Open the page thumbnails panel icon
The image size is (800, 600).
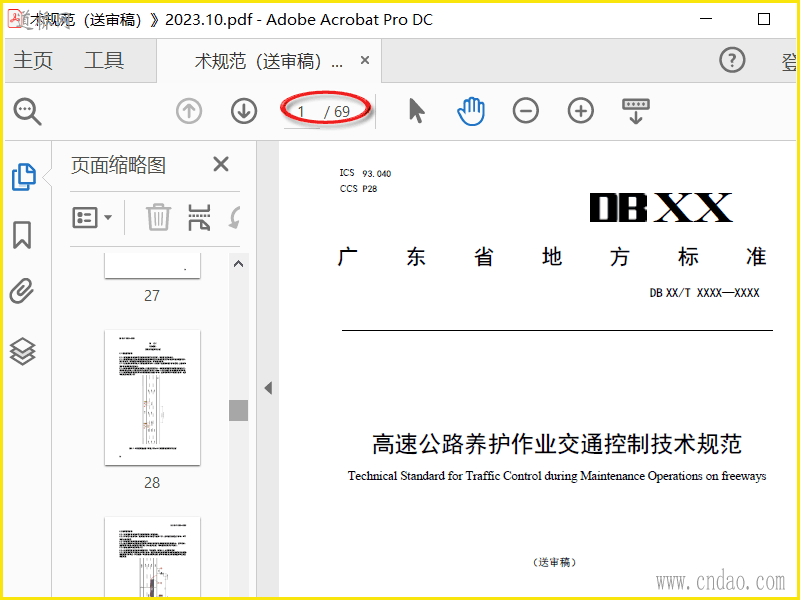click(x=23, y=177)
